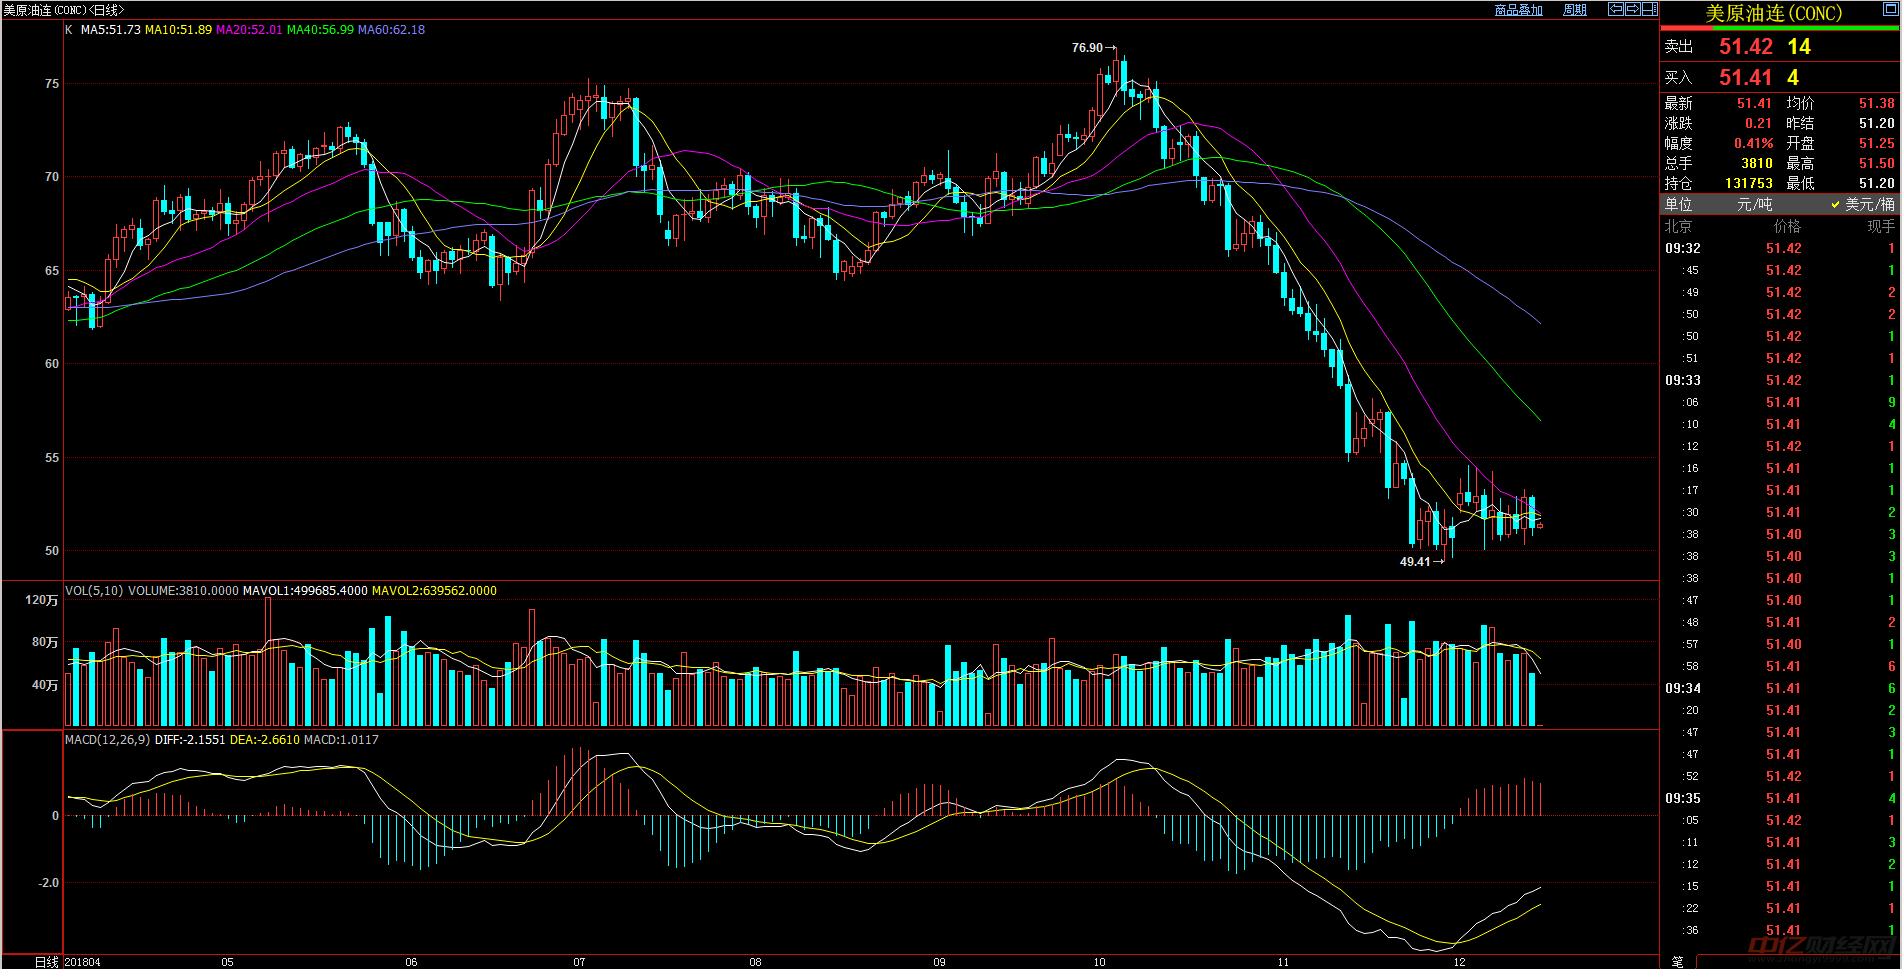Jump to month 12 on the date axis
The height and width of the screenshot is (969, 1902).
pos(1459,962)
